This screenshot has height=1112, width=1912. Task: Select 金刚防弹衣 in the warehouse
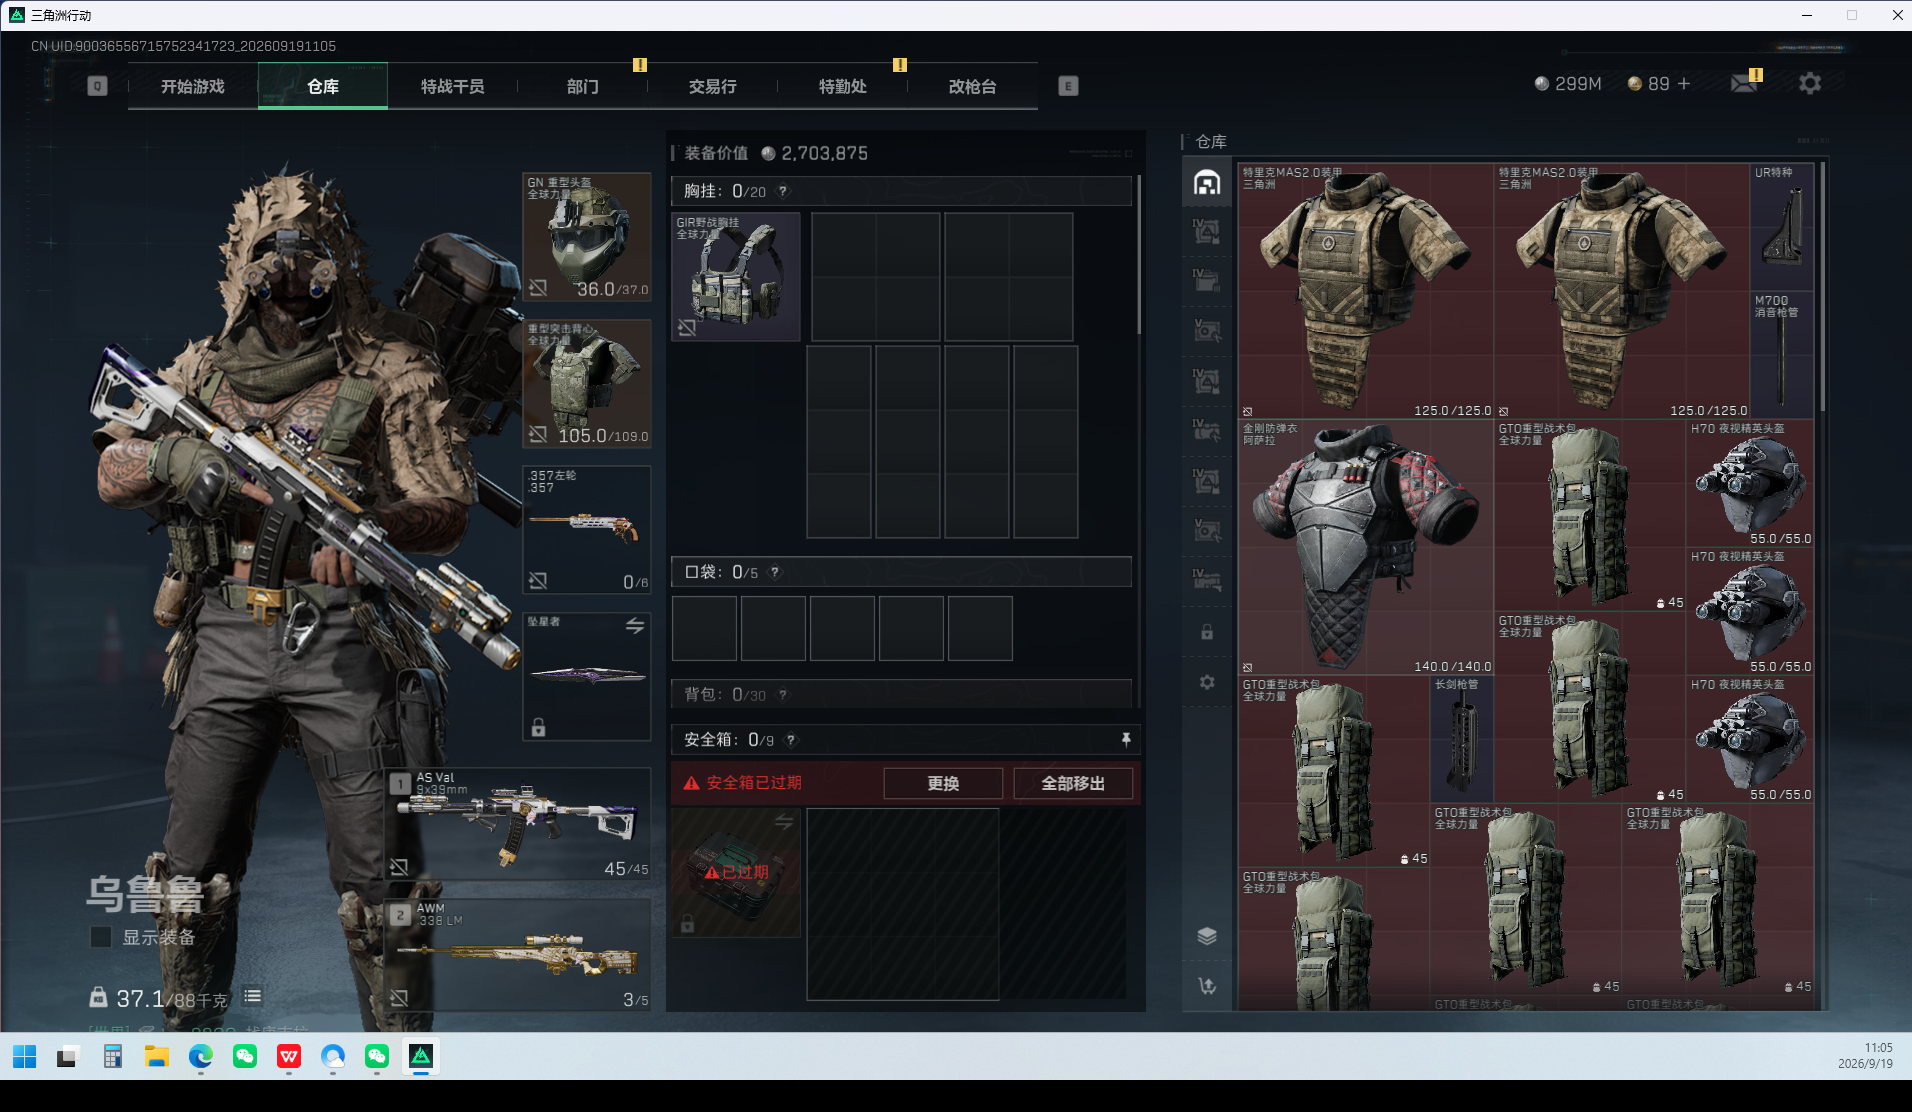point(1366,547)
